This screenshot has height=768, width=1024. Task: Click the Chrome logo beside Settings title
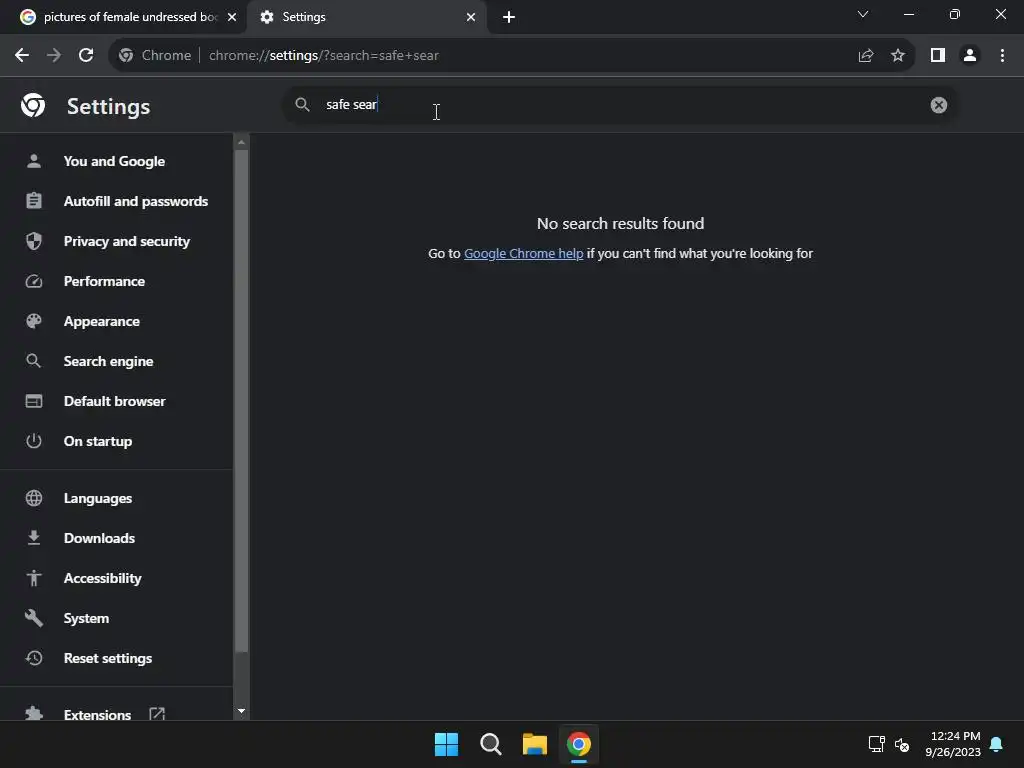click(33, 105)
